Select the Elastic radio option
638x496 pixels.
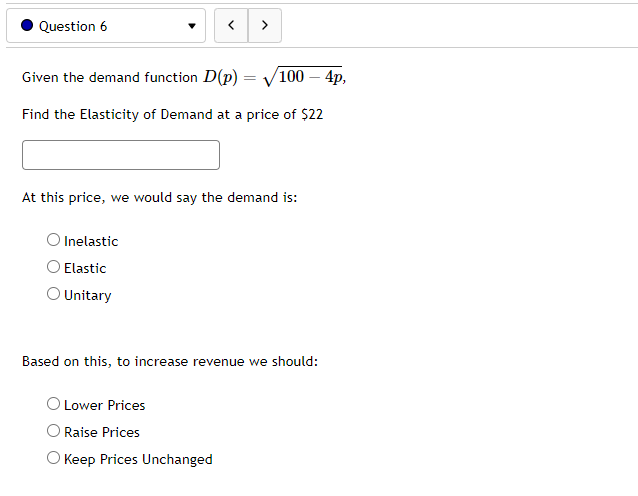click(x=53, y=267)
